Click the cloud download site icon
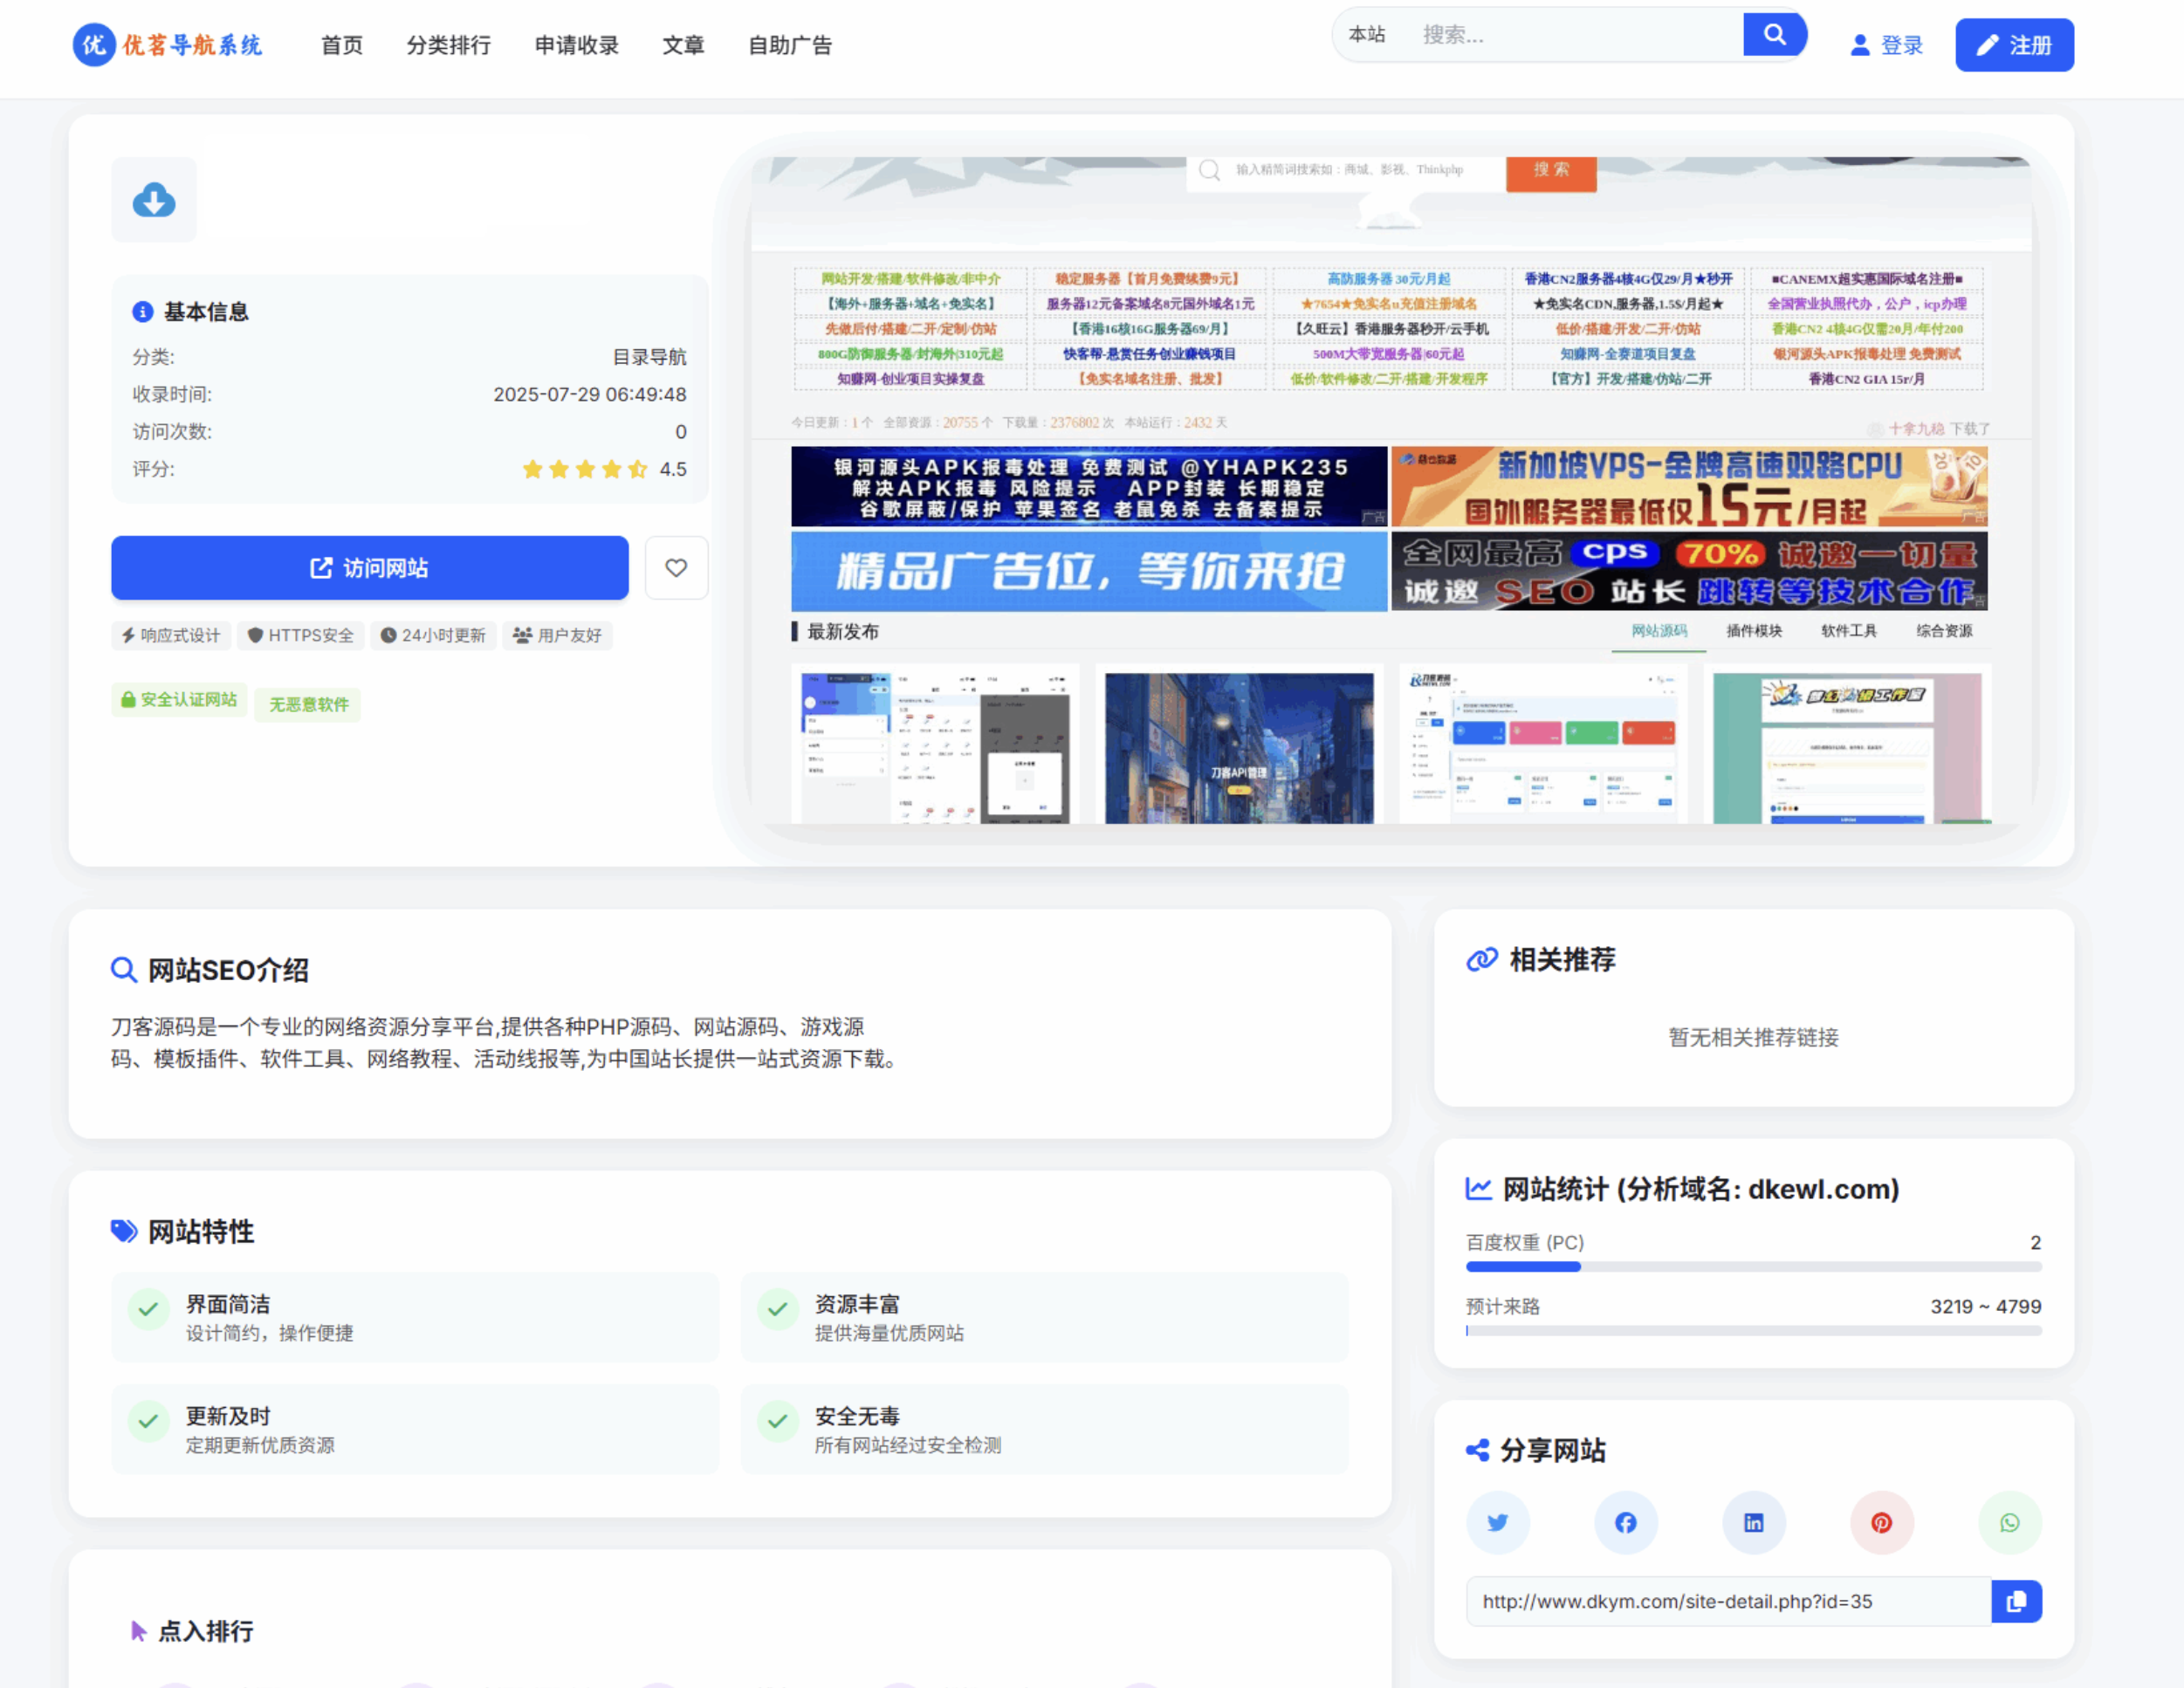Image resolution: width=2184 pixels, height=1688 pixels. click(154, 200)
